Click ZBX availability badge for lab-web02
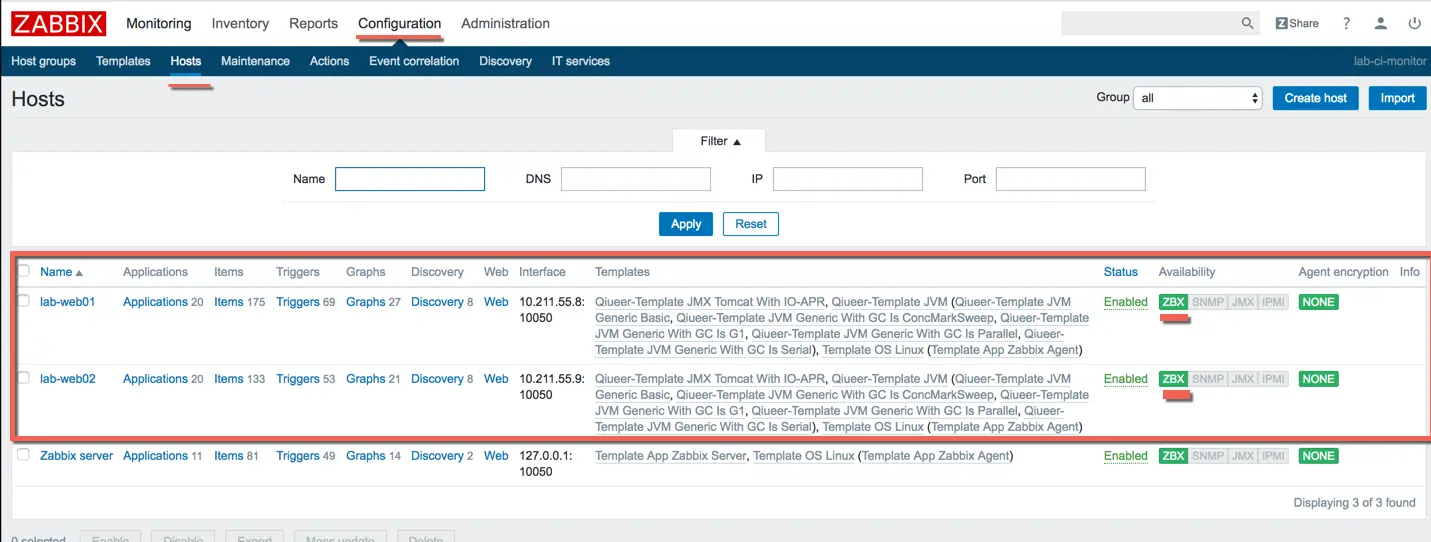Image resolution: width=1431 pixels, height=542 pixels. 1173,379
